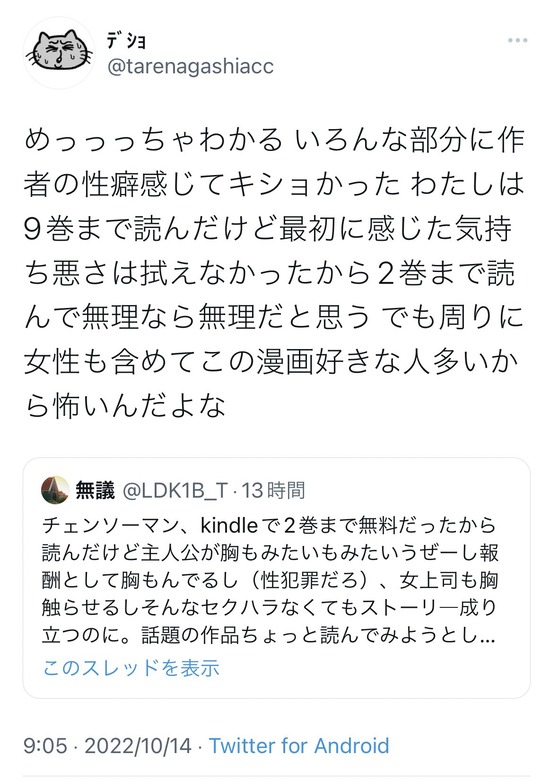Open the quoted author name 無議
550x781 pixels.
(x=95, y=490)
